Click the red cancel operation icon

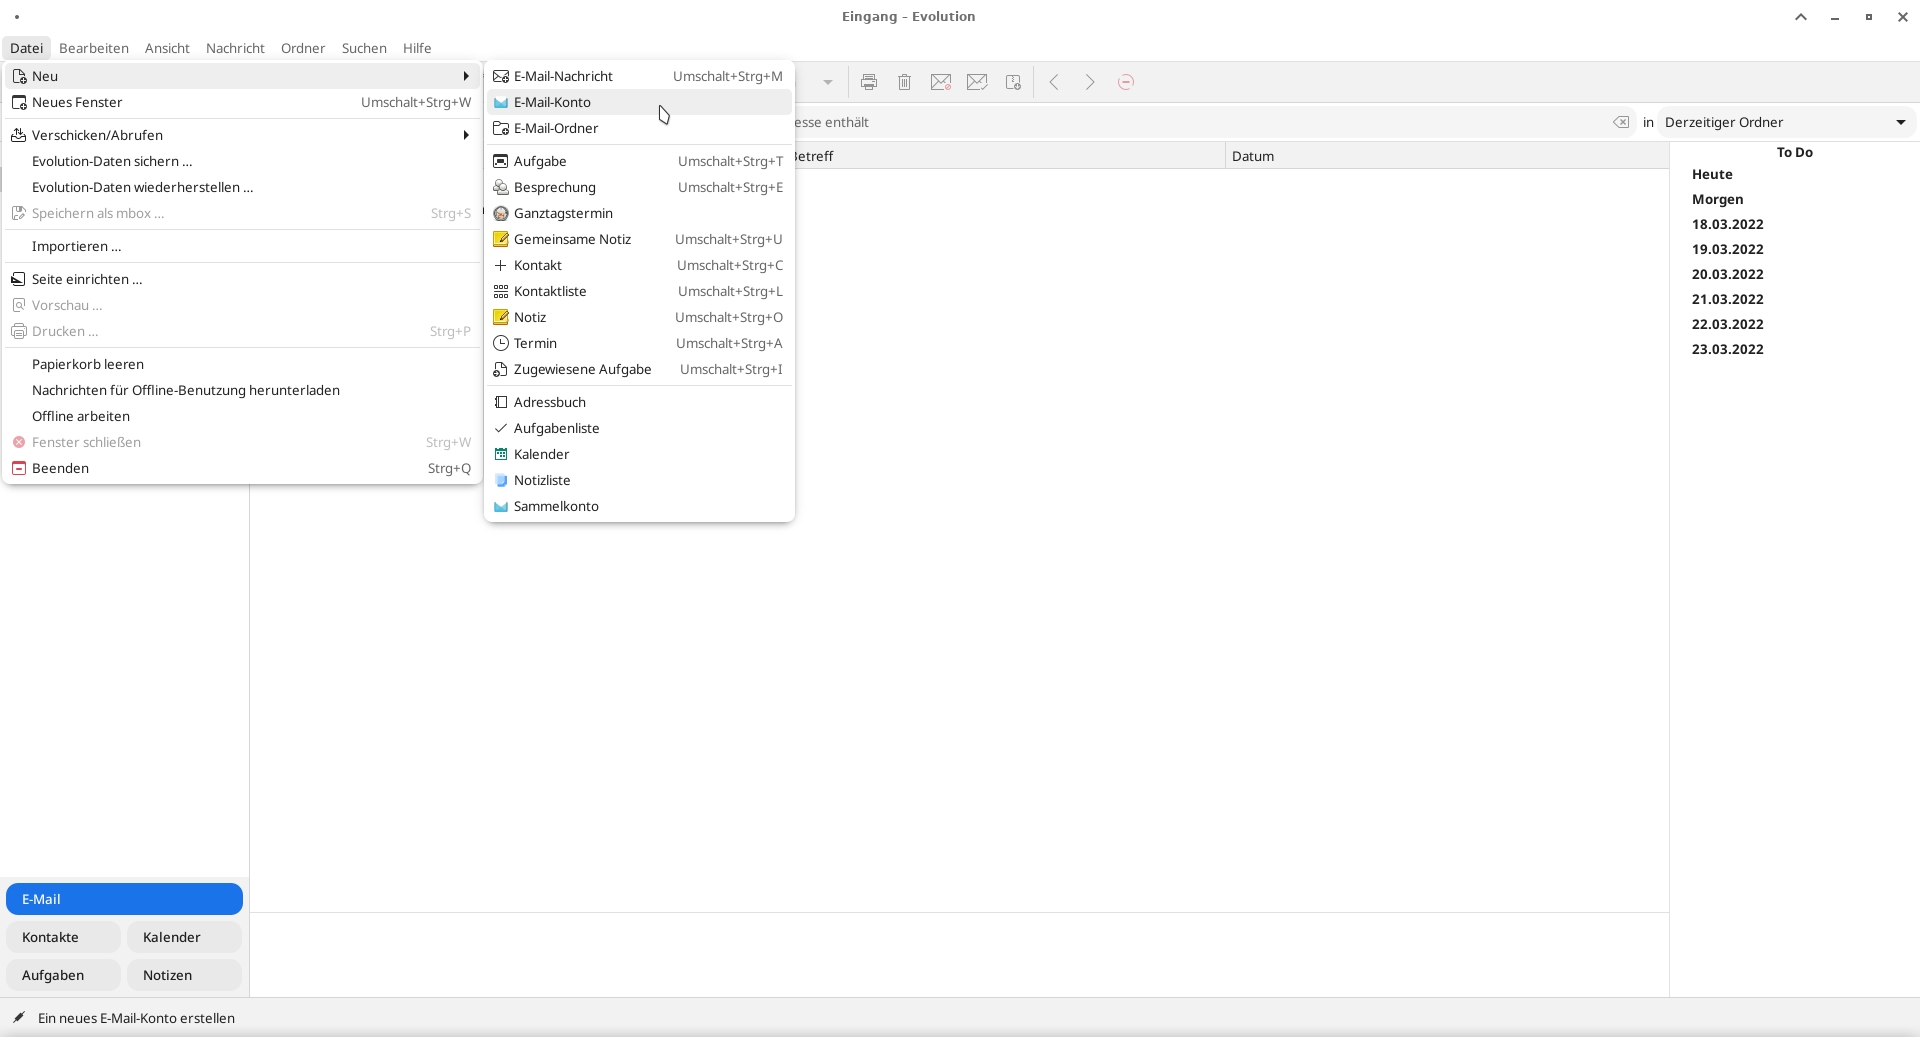point(1126,82)
